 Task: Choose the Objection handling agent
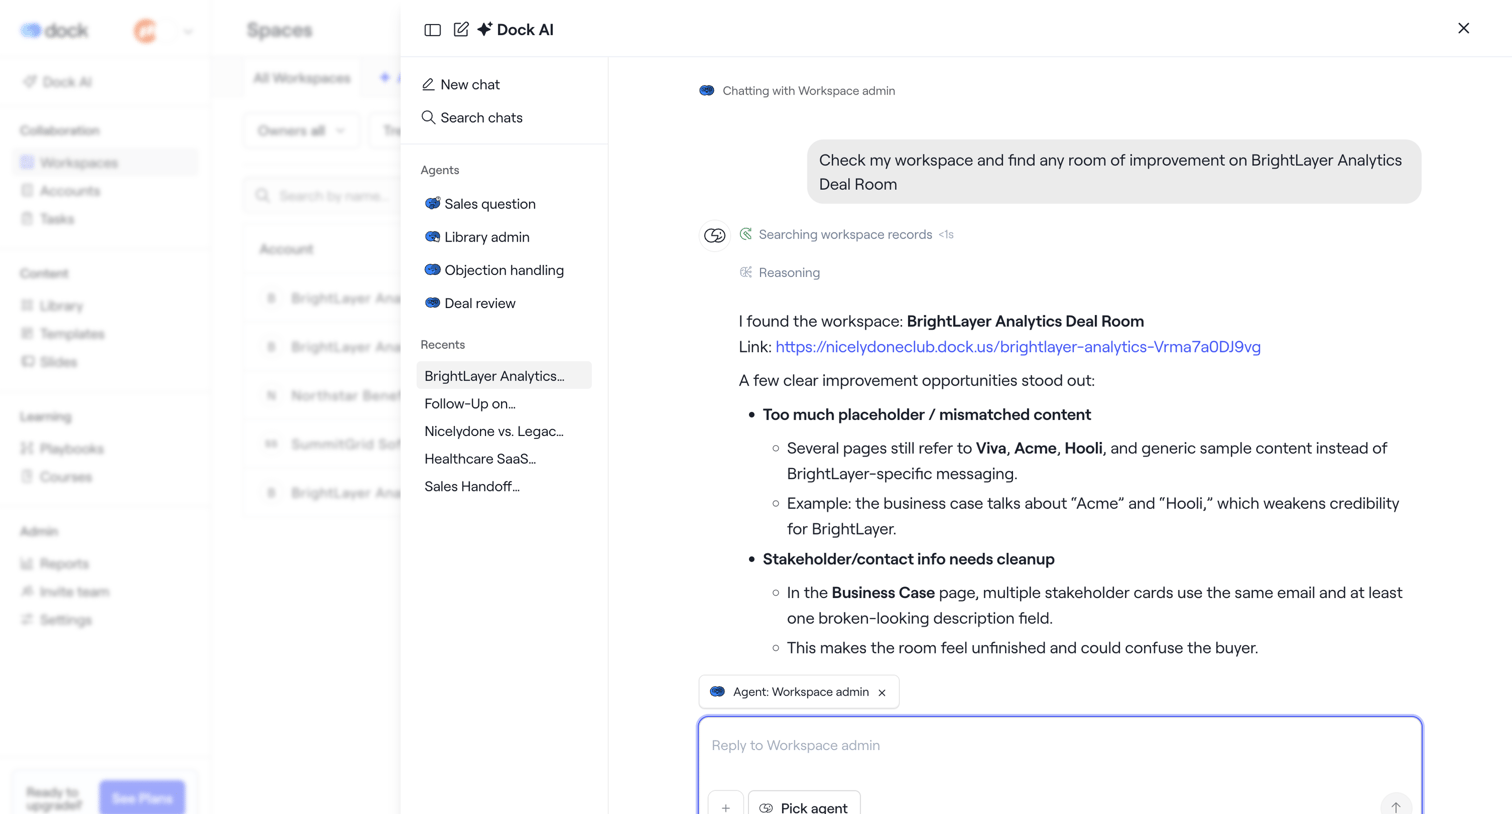(x=494, y=270)
